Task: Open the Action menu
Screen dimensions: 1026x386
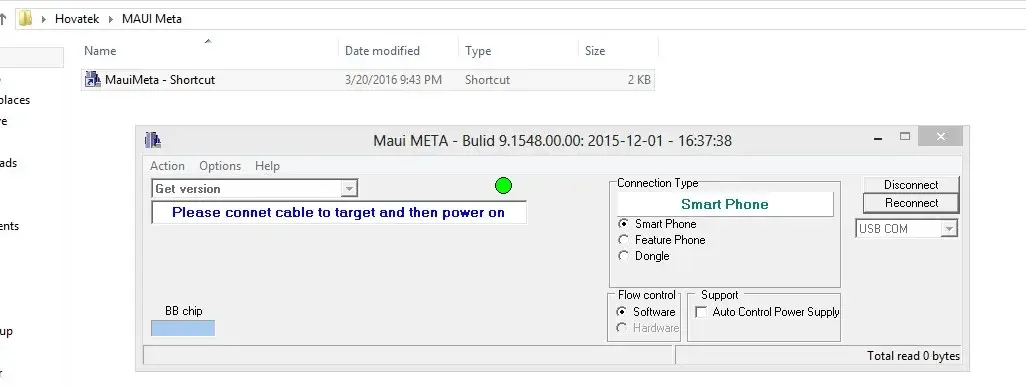Action: [168, 166]
